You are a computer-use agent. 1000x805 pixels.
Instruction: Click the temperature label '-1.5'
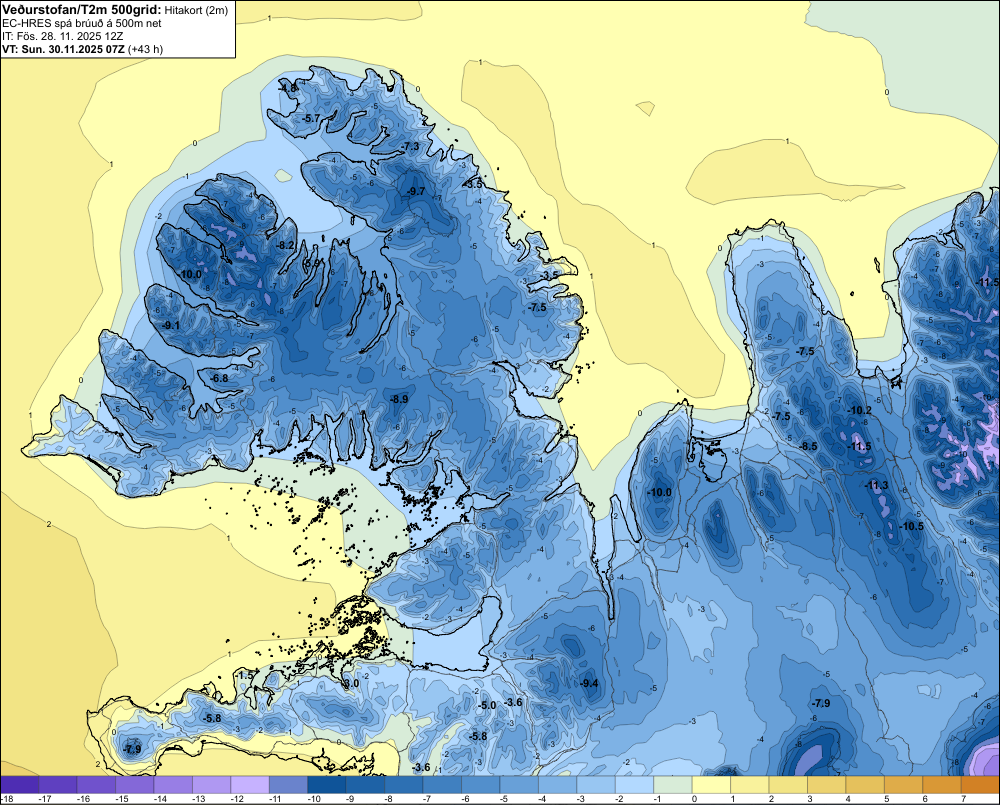245,675
